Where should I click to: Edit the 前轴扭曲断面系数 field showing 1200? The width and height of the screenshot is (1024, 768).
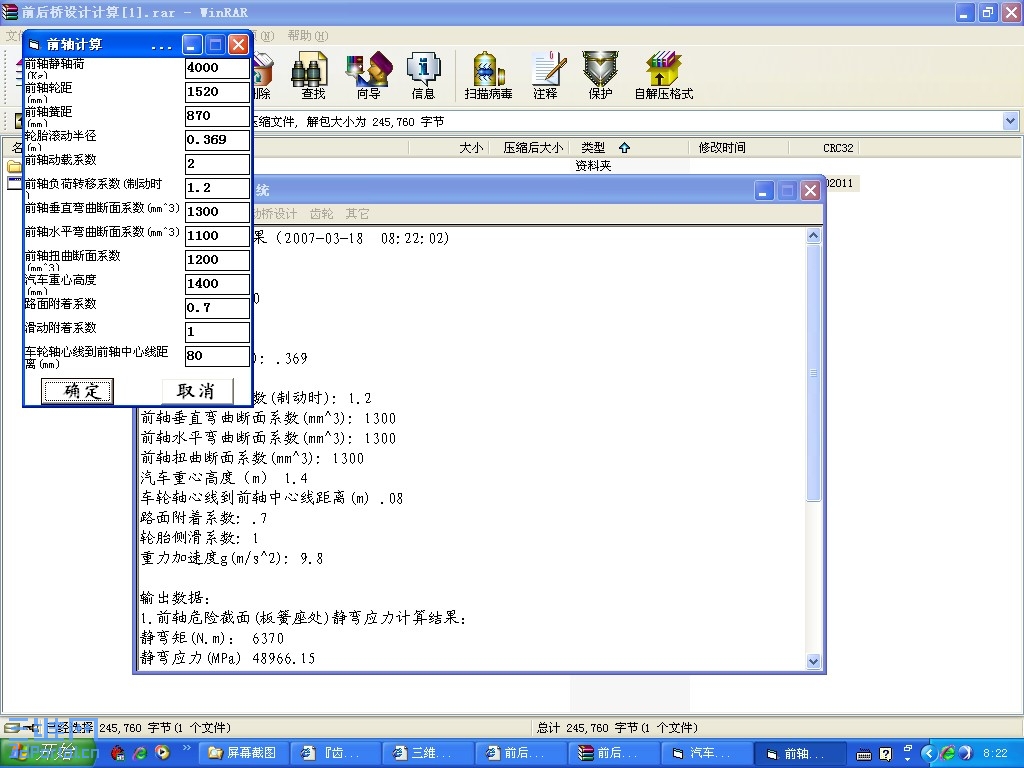pyautogui.click(x=217, y=259)
